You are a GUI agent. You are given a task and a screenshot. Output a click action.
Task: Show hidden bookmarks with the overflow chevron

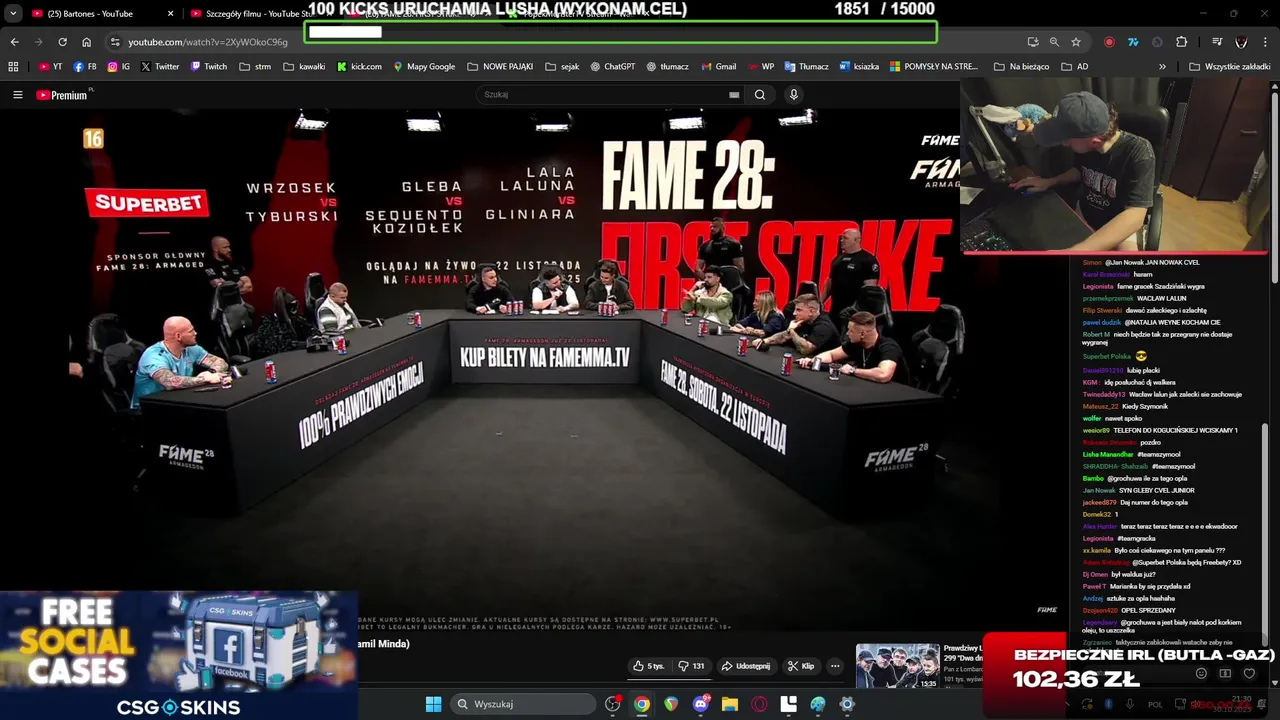click(1162, 67)
